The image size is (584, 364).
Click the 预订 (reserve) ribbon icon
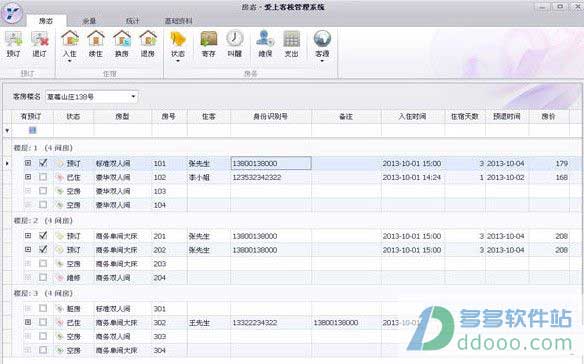[x=13, y=39]
